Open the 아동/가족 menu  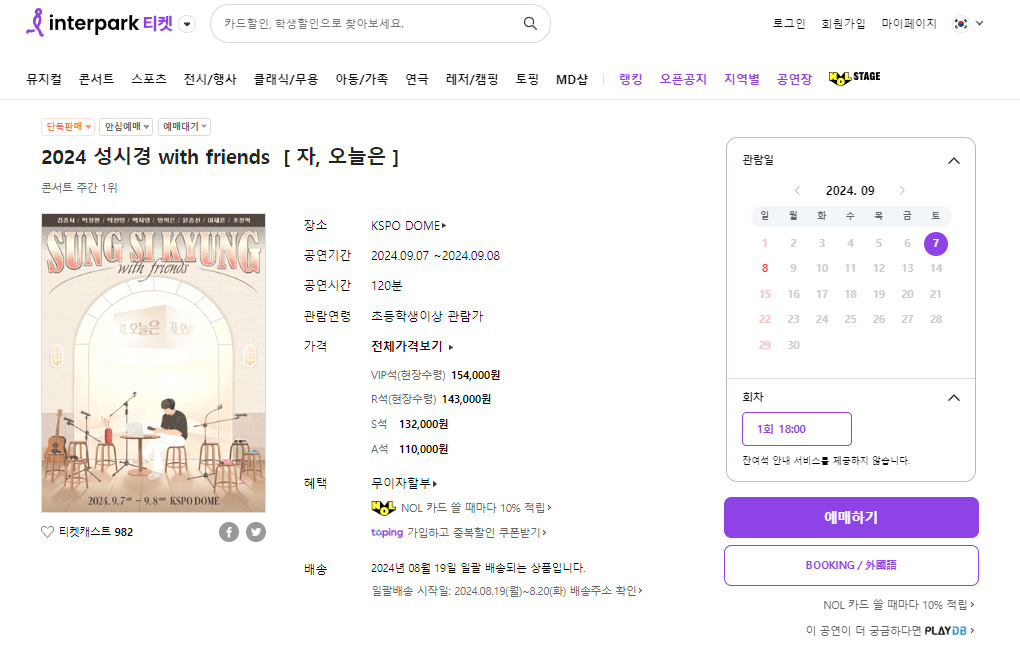coord(362,79)
